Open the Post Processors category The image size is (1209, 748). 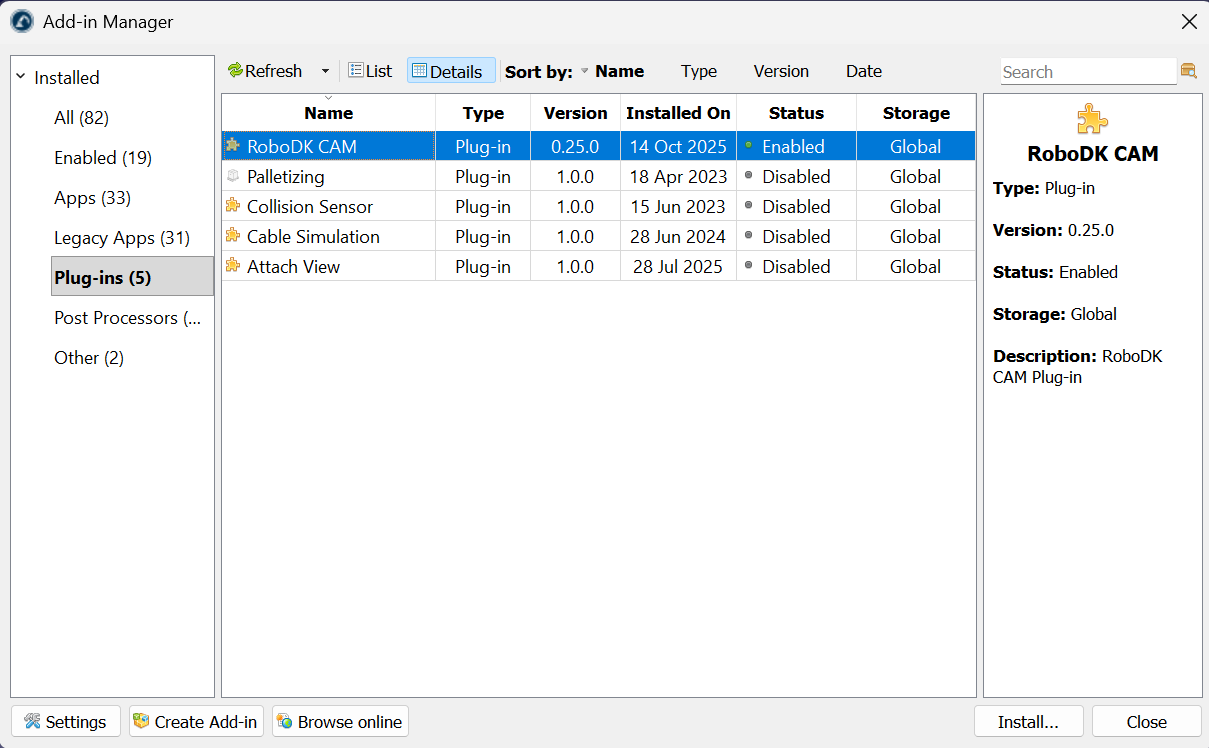pyautogui.click(x=127, y=318)
